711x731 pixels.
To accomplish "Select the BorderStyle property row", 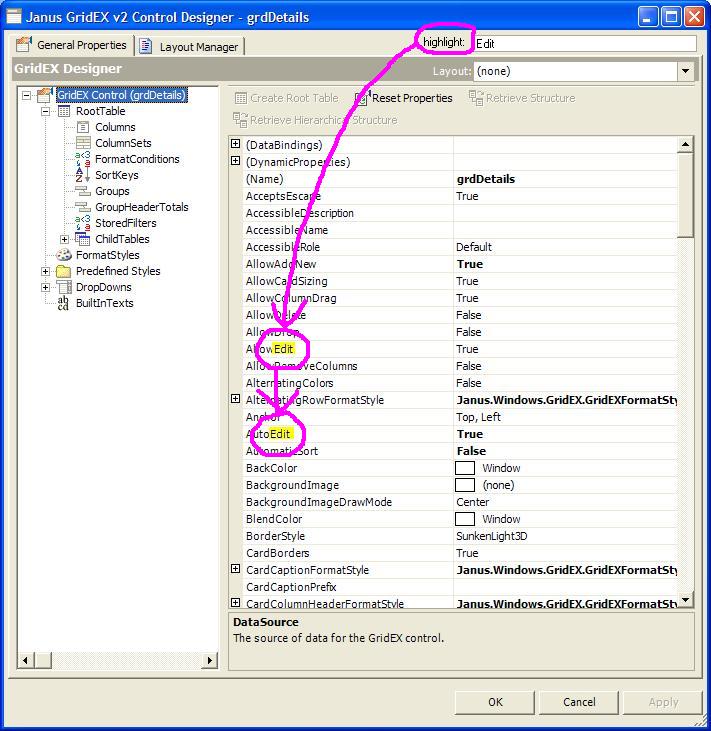I will click(460, 536).
